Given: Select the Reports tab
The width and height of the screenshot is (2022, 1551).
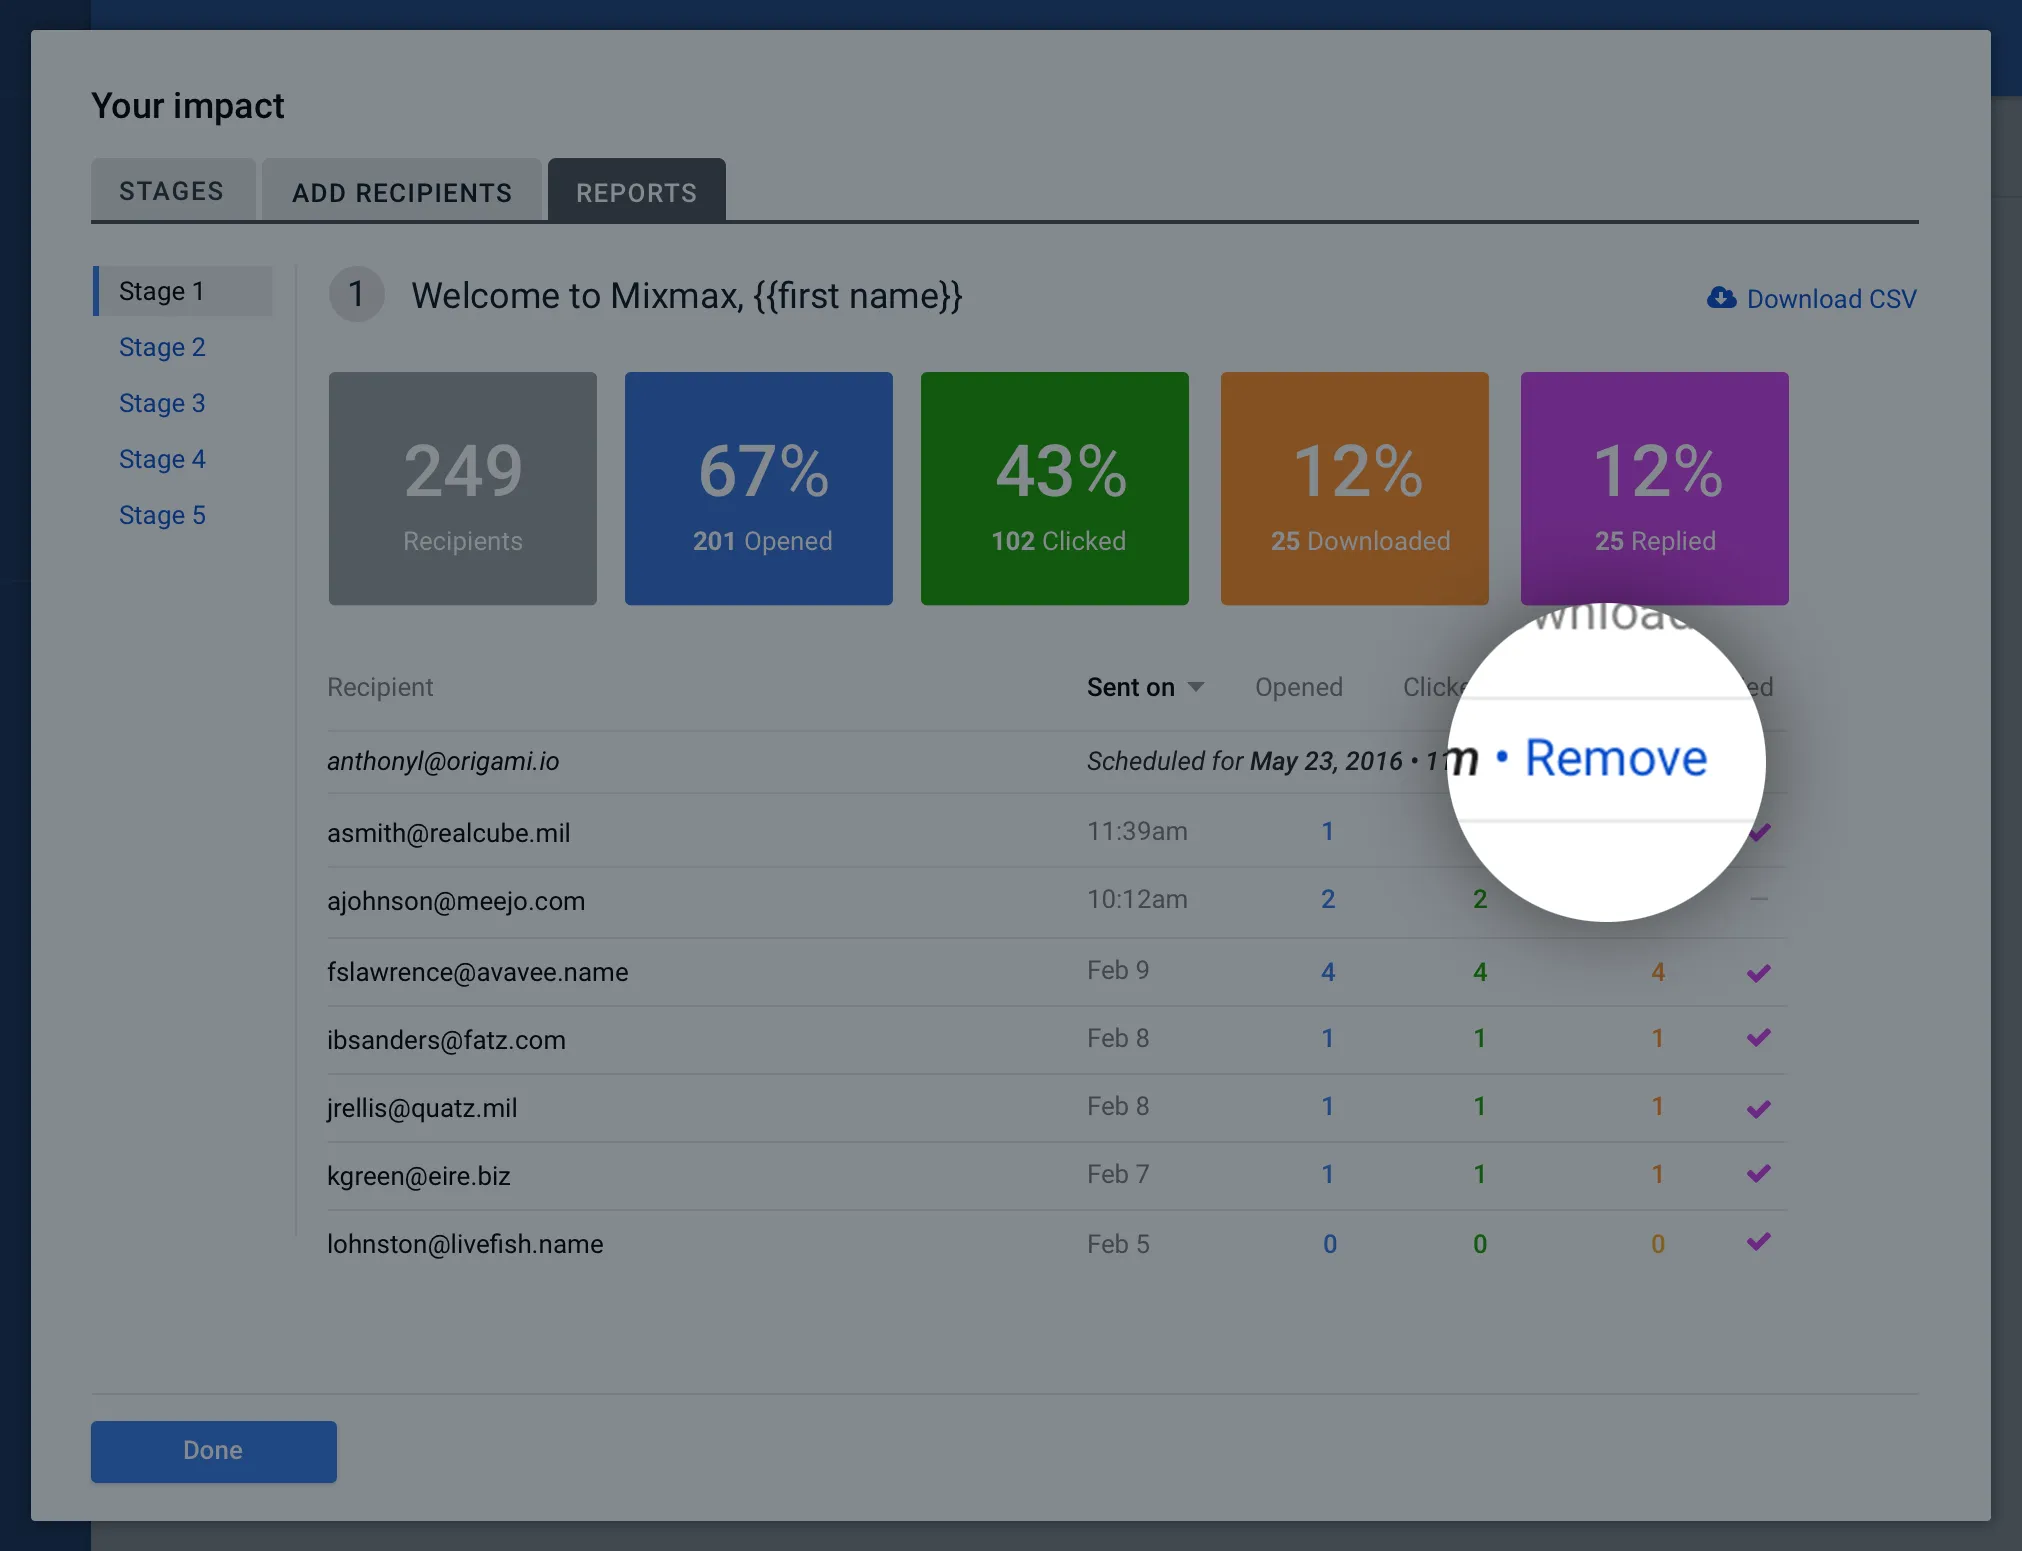Looking at the screenshot, I should 636,190.
